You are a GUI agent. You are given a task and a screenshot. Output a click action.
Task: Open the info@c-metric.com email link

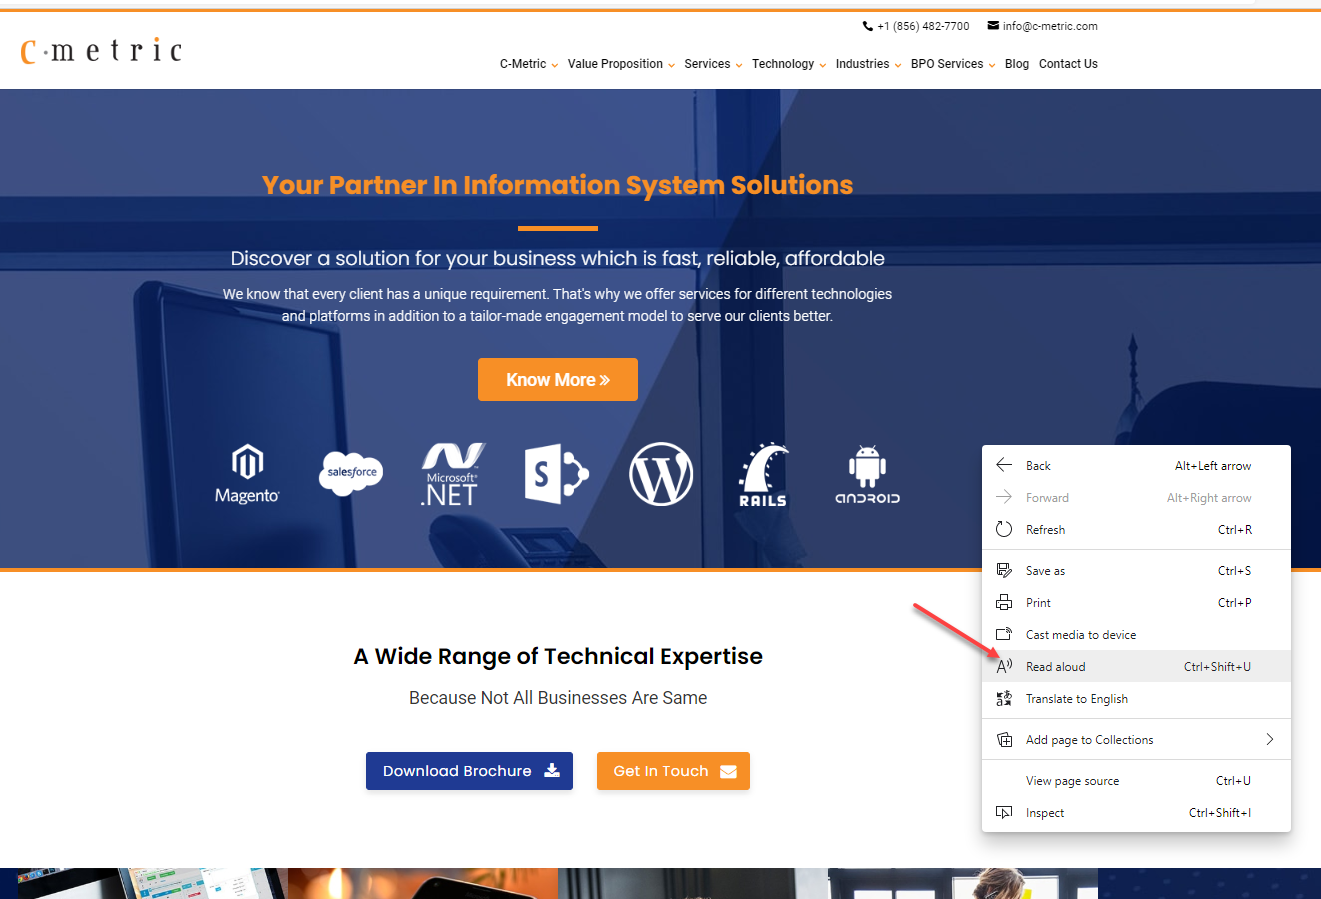click(x=1049, y=26)
